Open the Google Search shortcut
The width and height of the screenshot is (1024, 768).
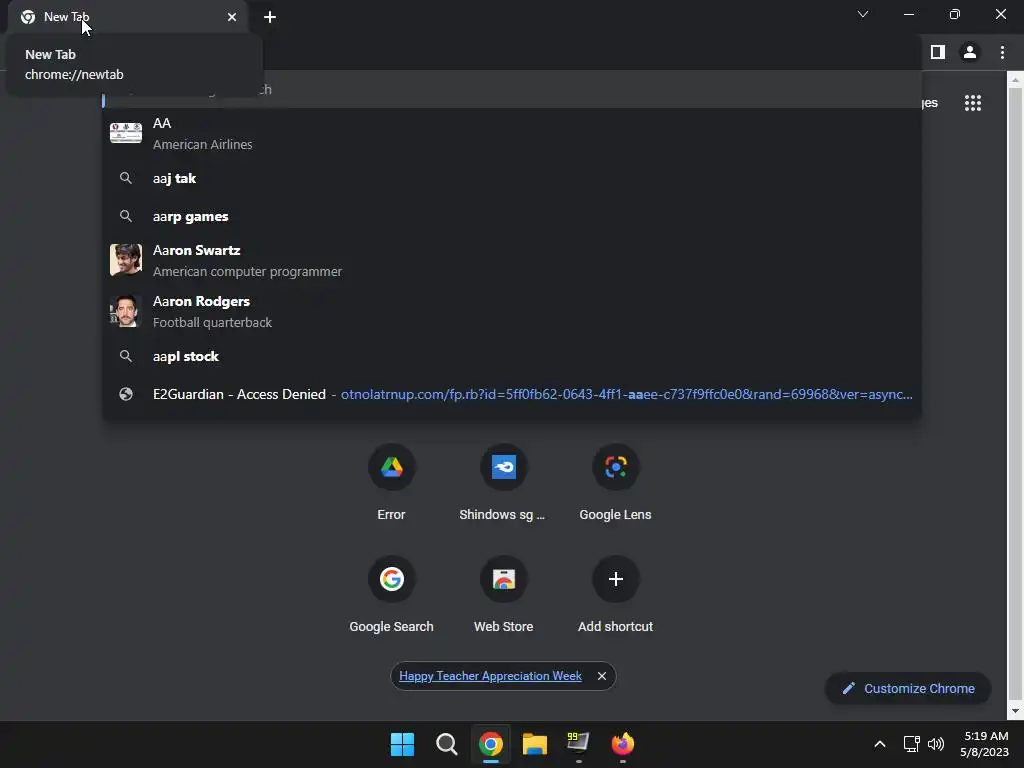[x=391, y=595]
